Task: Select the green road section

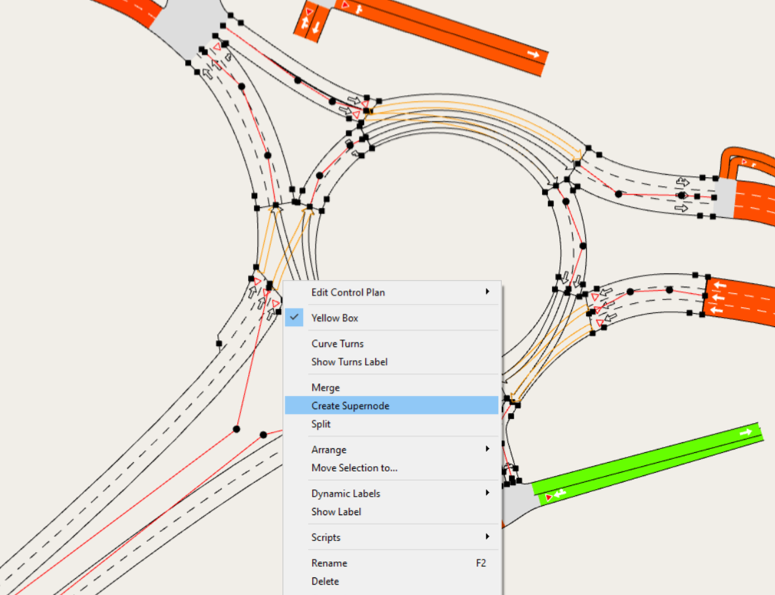Action: tap(647, 464)
